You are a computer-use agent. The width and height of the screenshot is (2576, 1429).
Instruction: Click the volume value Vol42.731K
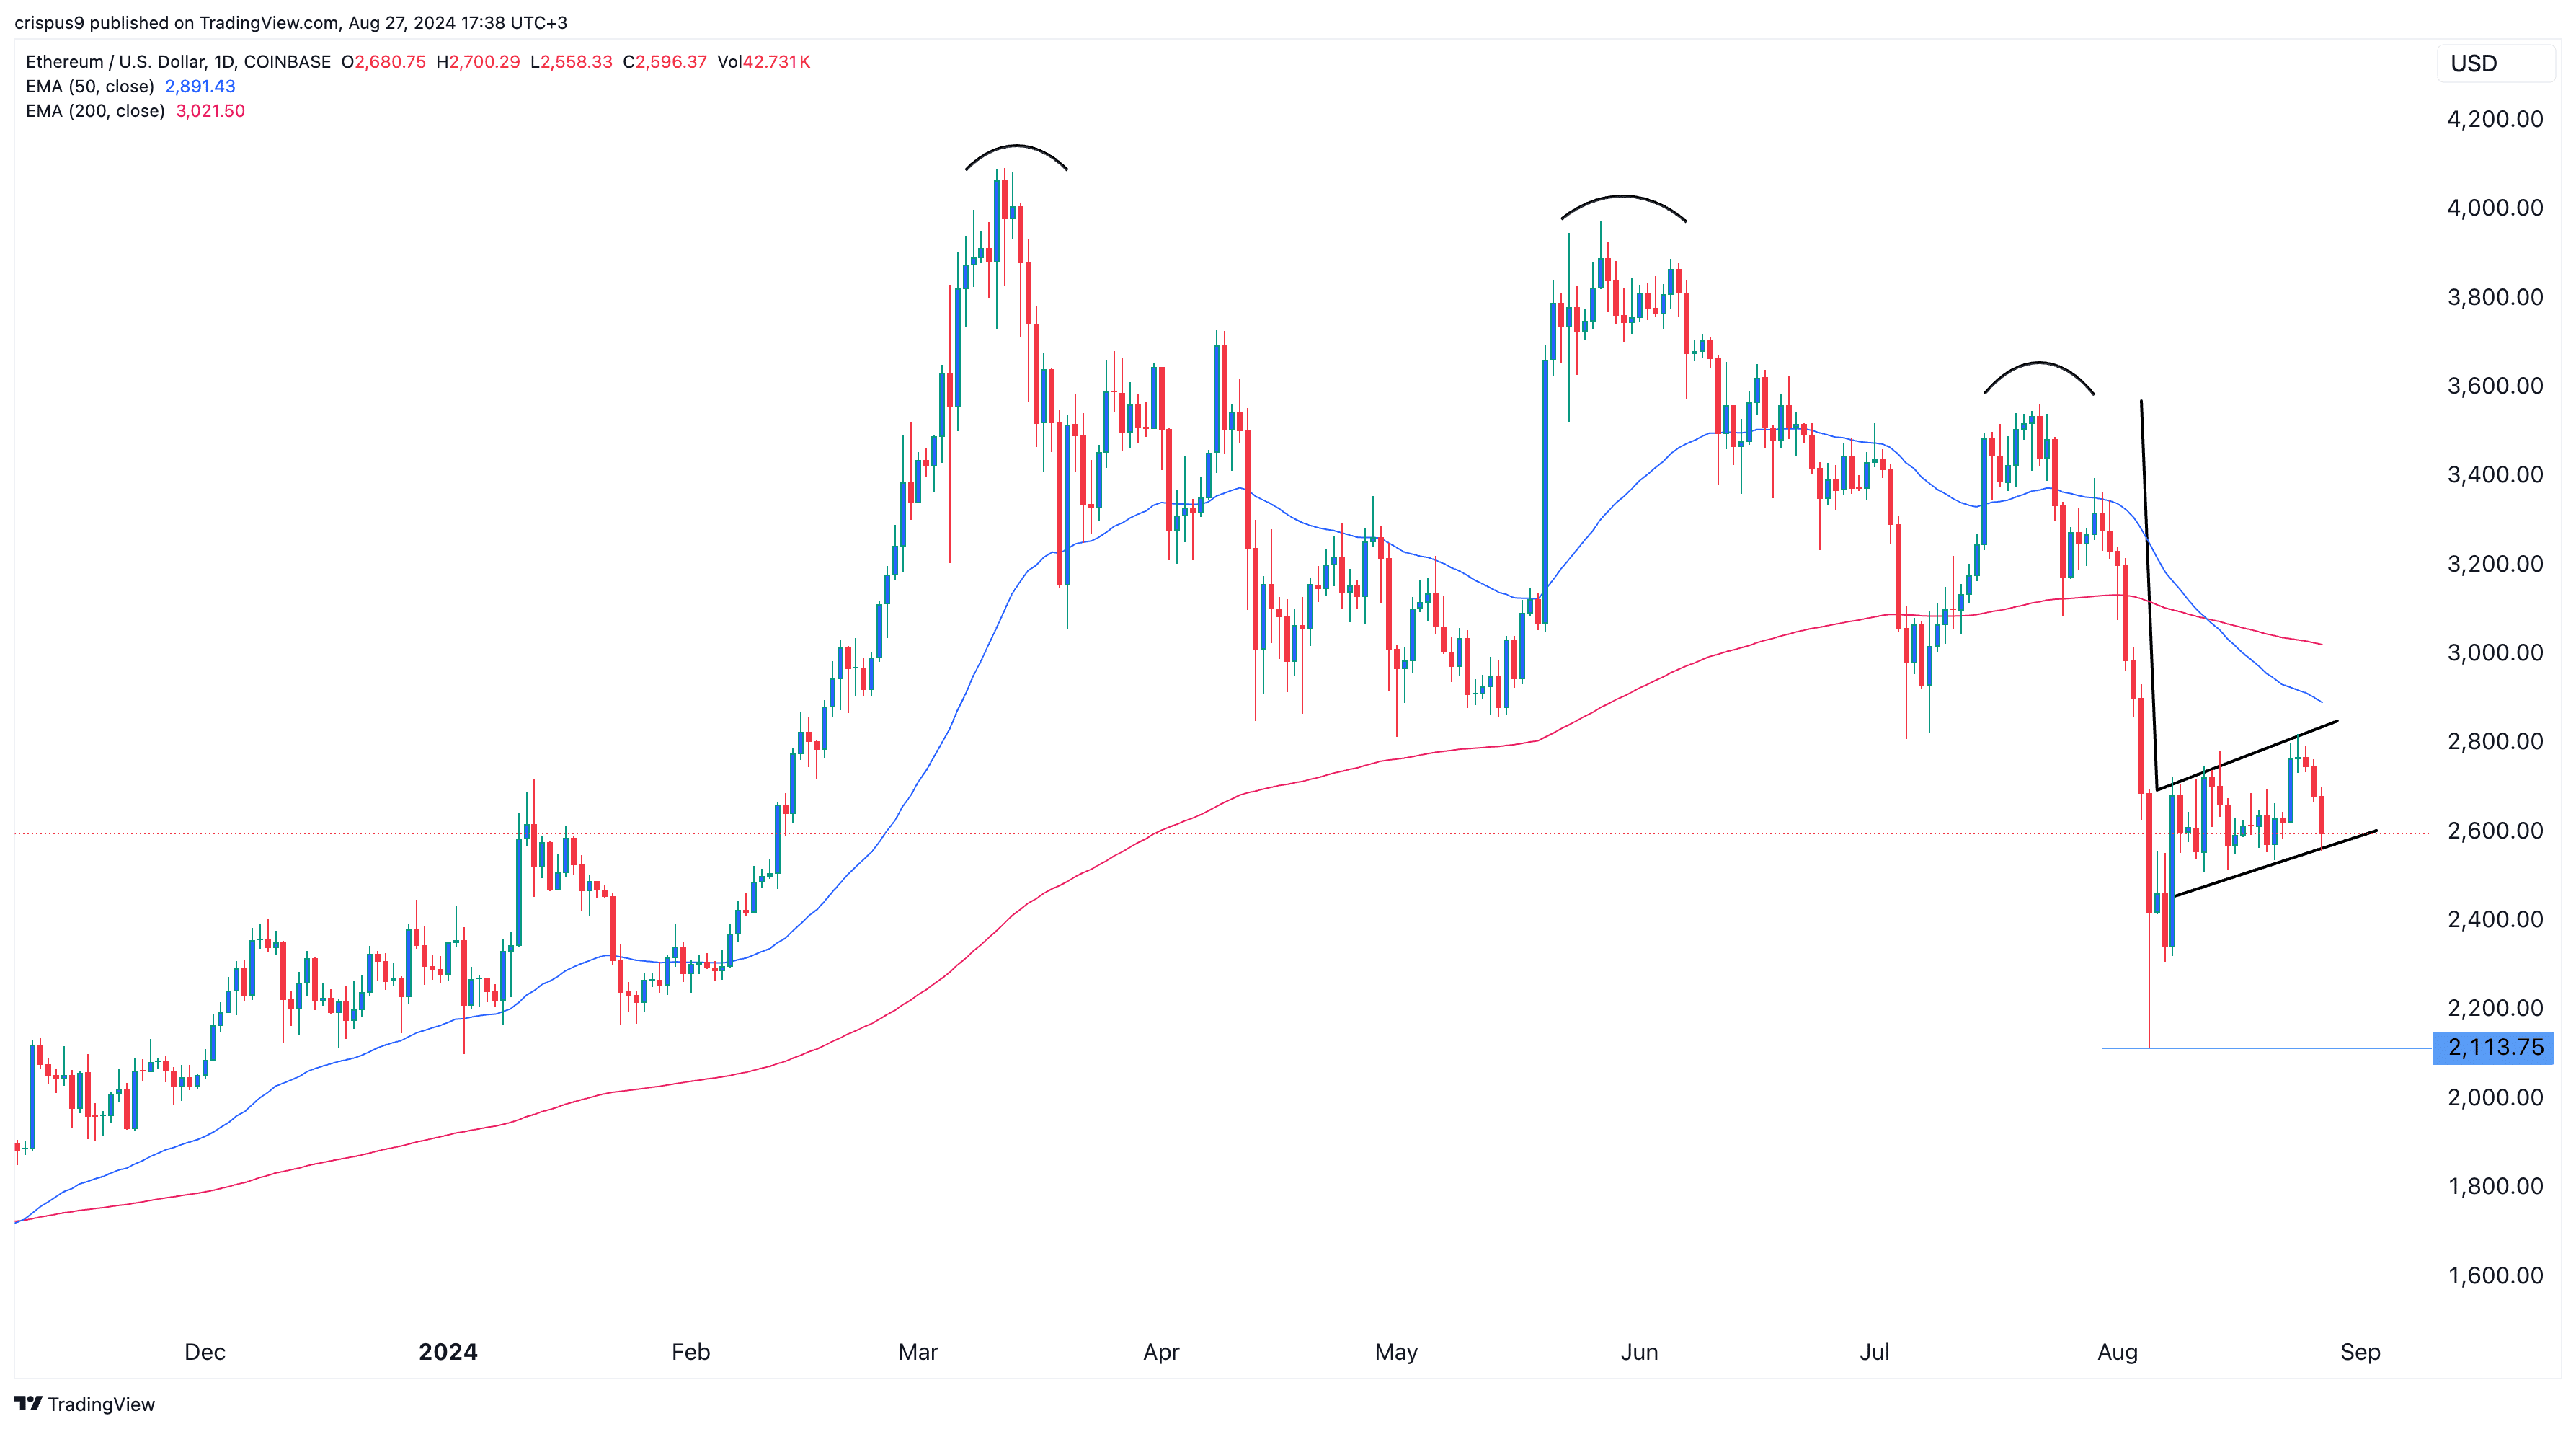(764, 62)
